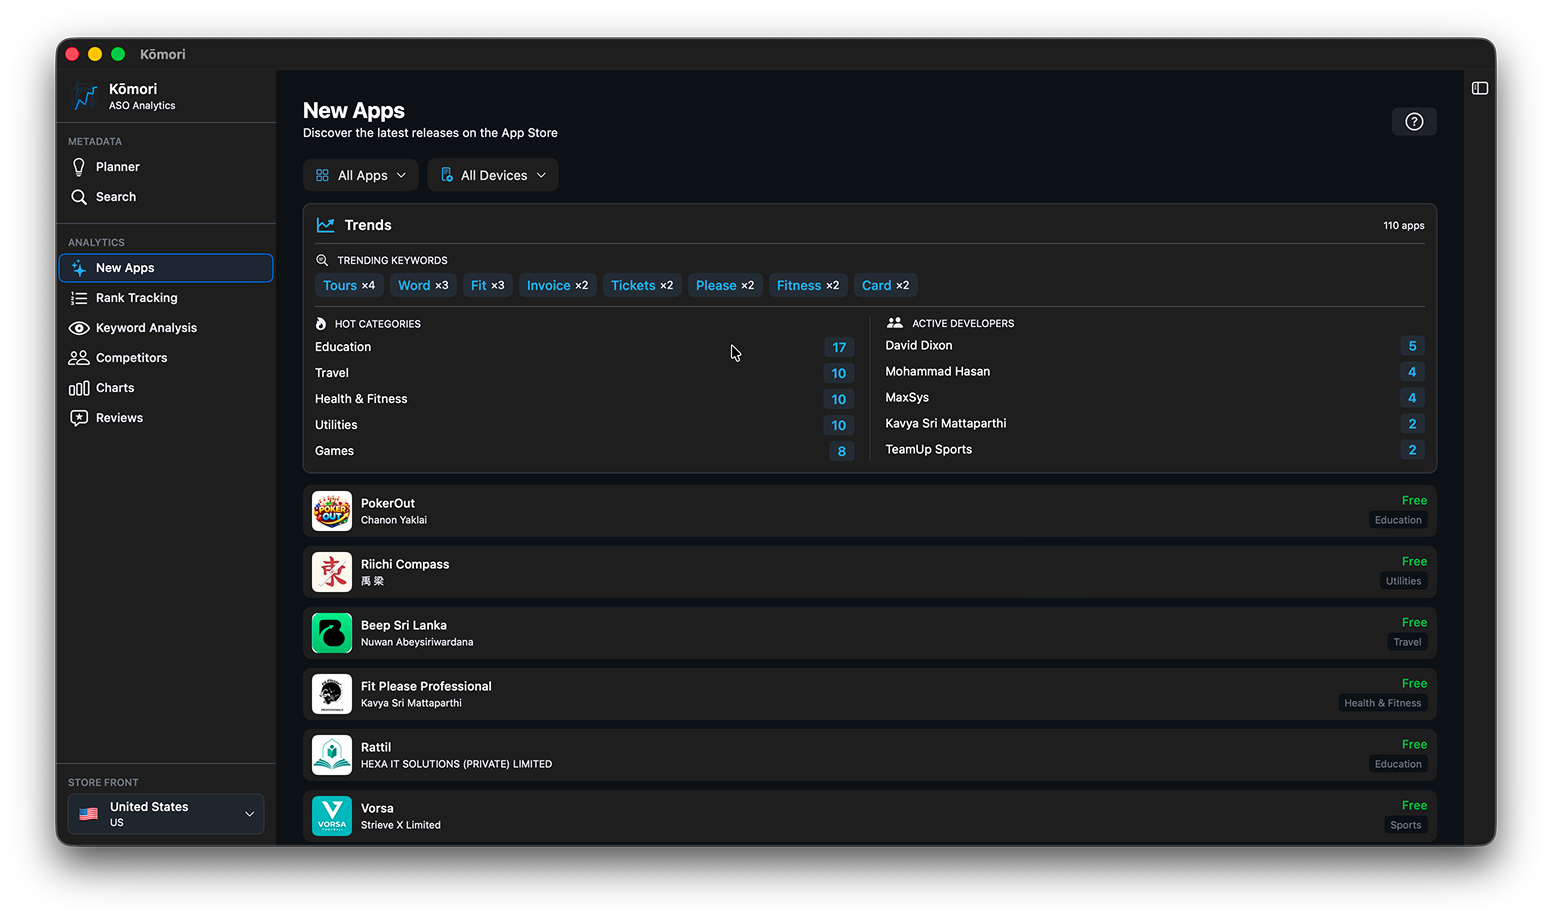Select the Tours trending keyword chip
This screenshot has width=1552, height=920.
point(349,285)
